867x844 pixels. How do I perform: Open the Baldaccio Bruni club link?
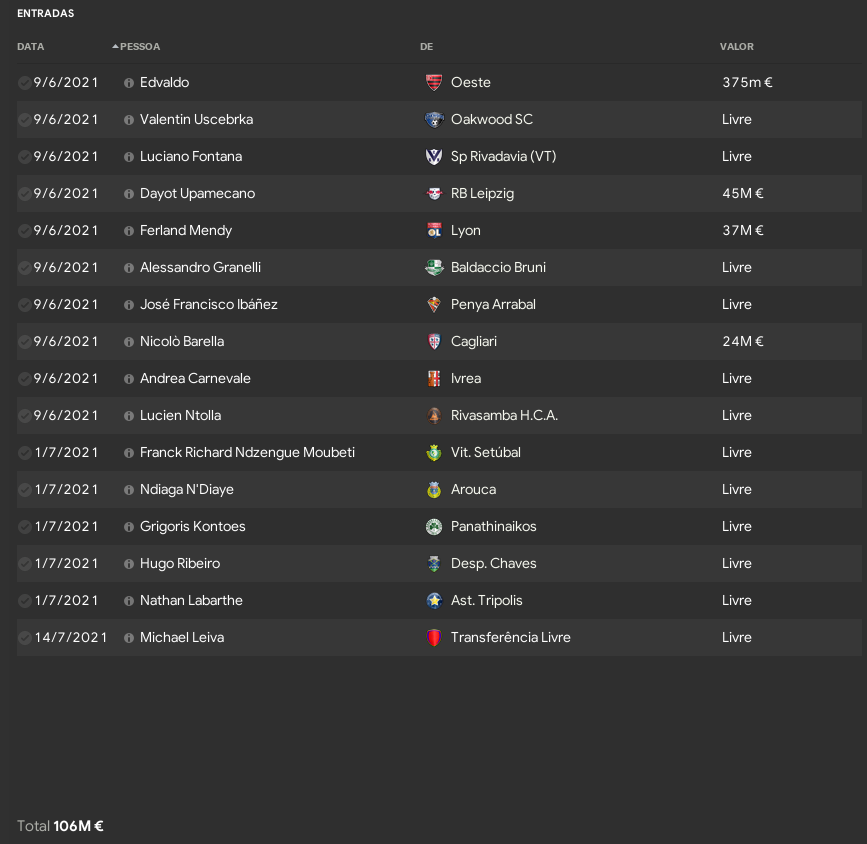pyautogui.click(x=498, y=268)
